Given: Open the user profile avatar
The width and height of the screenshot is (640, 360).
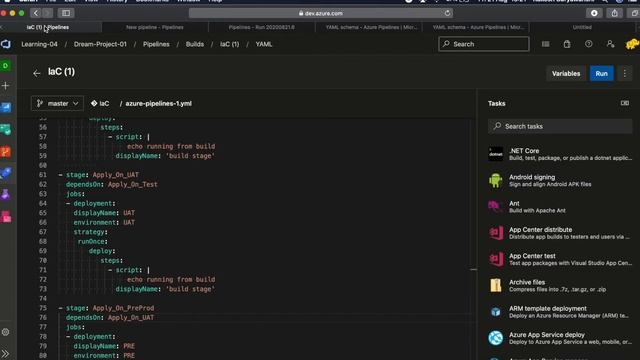Looking at the screenshot, I should tap(632, 44).
